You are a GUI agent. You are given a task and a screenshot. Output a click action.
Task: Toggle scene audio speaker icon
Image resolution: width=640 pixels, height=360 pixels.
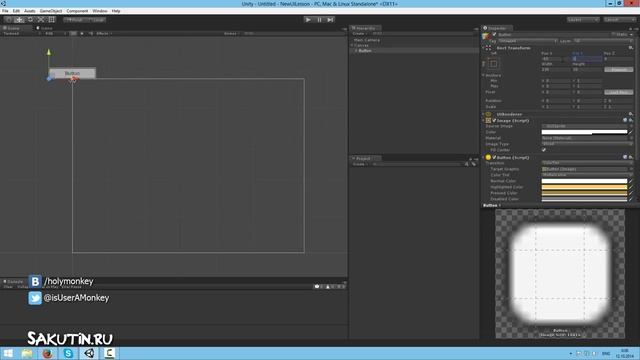click(91, 33)
